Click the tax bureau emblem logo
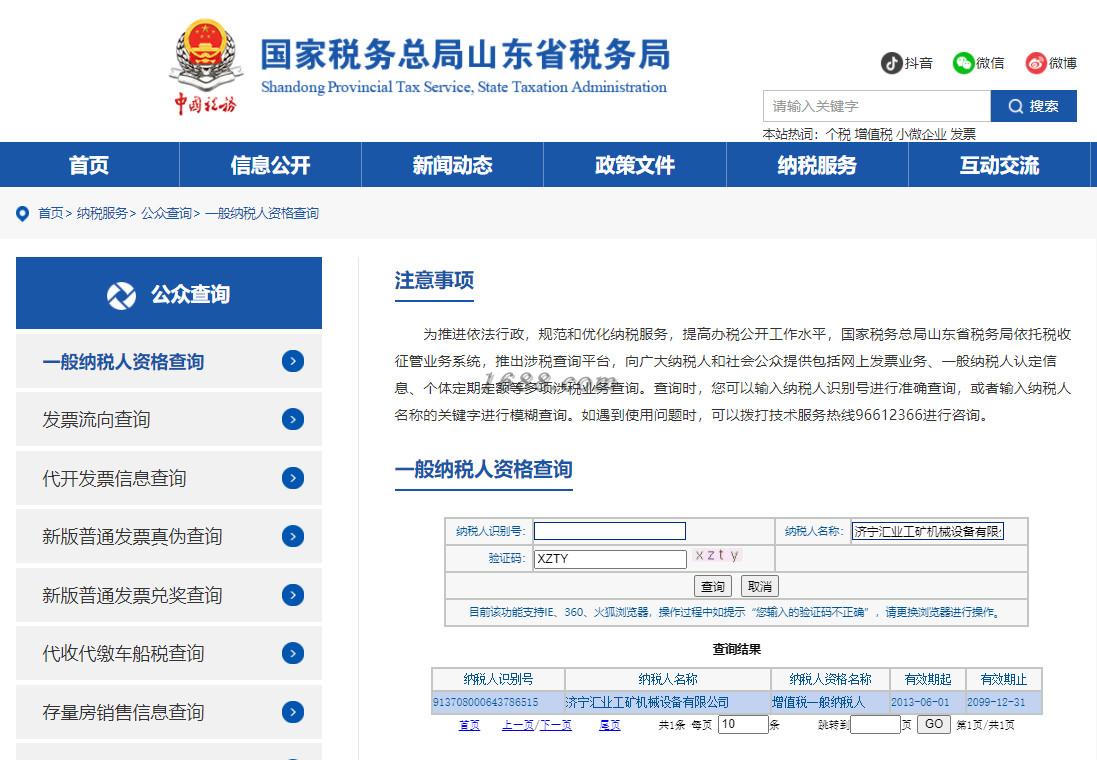1097x760 pixels. 206,66
